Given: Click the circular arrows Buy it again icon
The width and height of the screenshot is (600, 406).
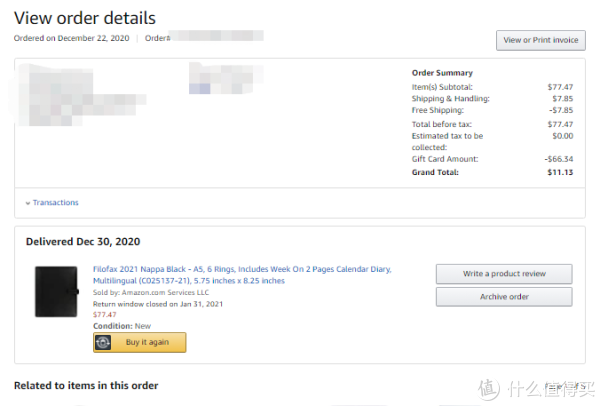Looking at the screenshot, I should click(x=103, y=342).
